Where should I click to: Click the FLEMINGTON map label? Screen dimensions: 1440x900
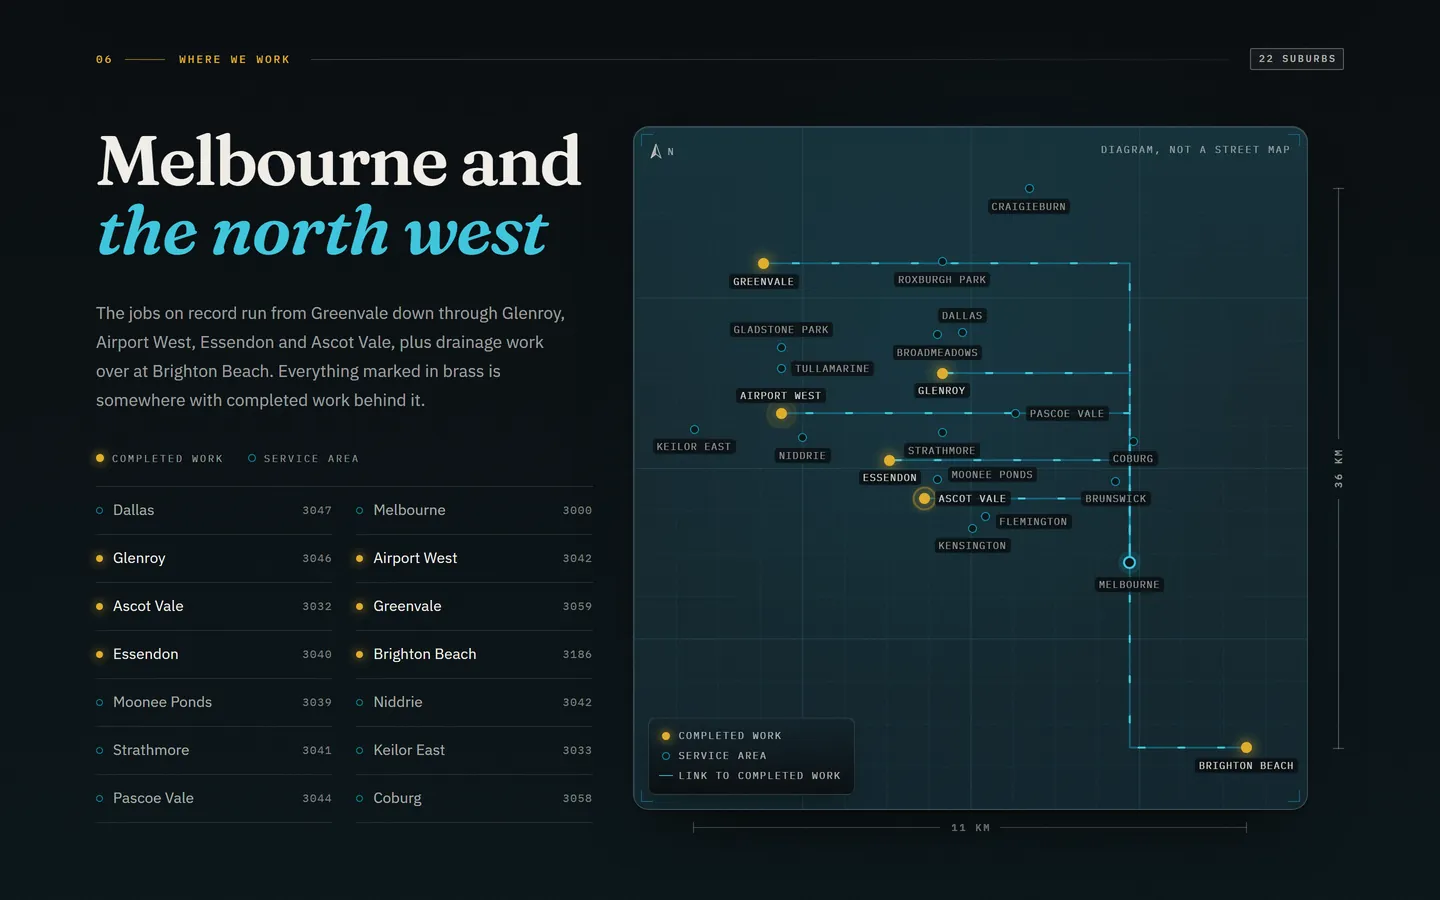click(1033, 522)
